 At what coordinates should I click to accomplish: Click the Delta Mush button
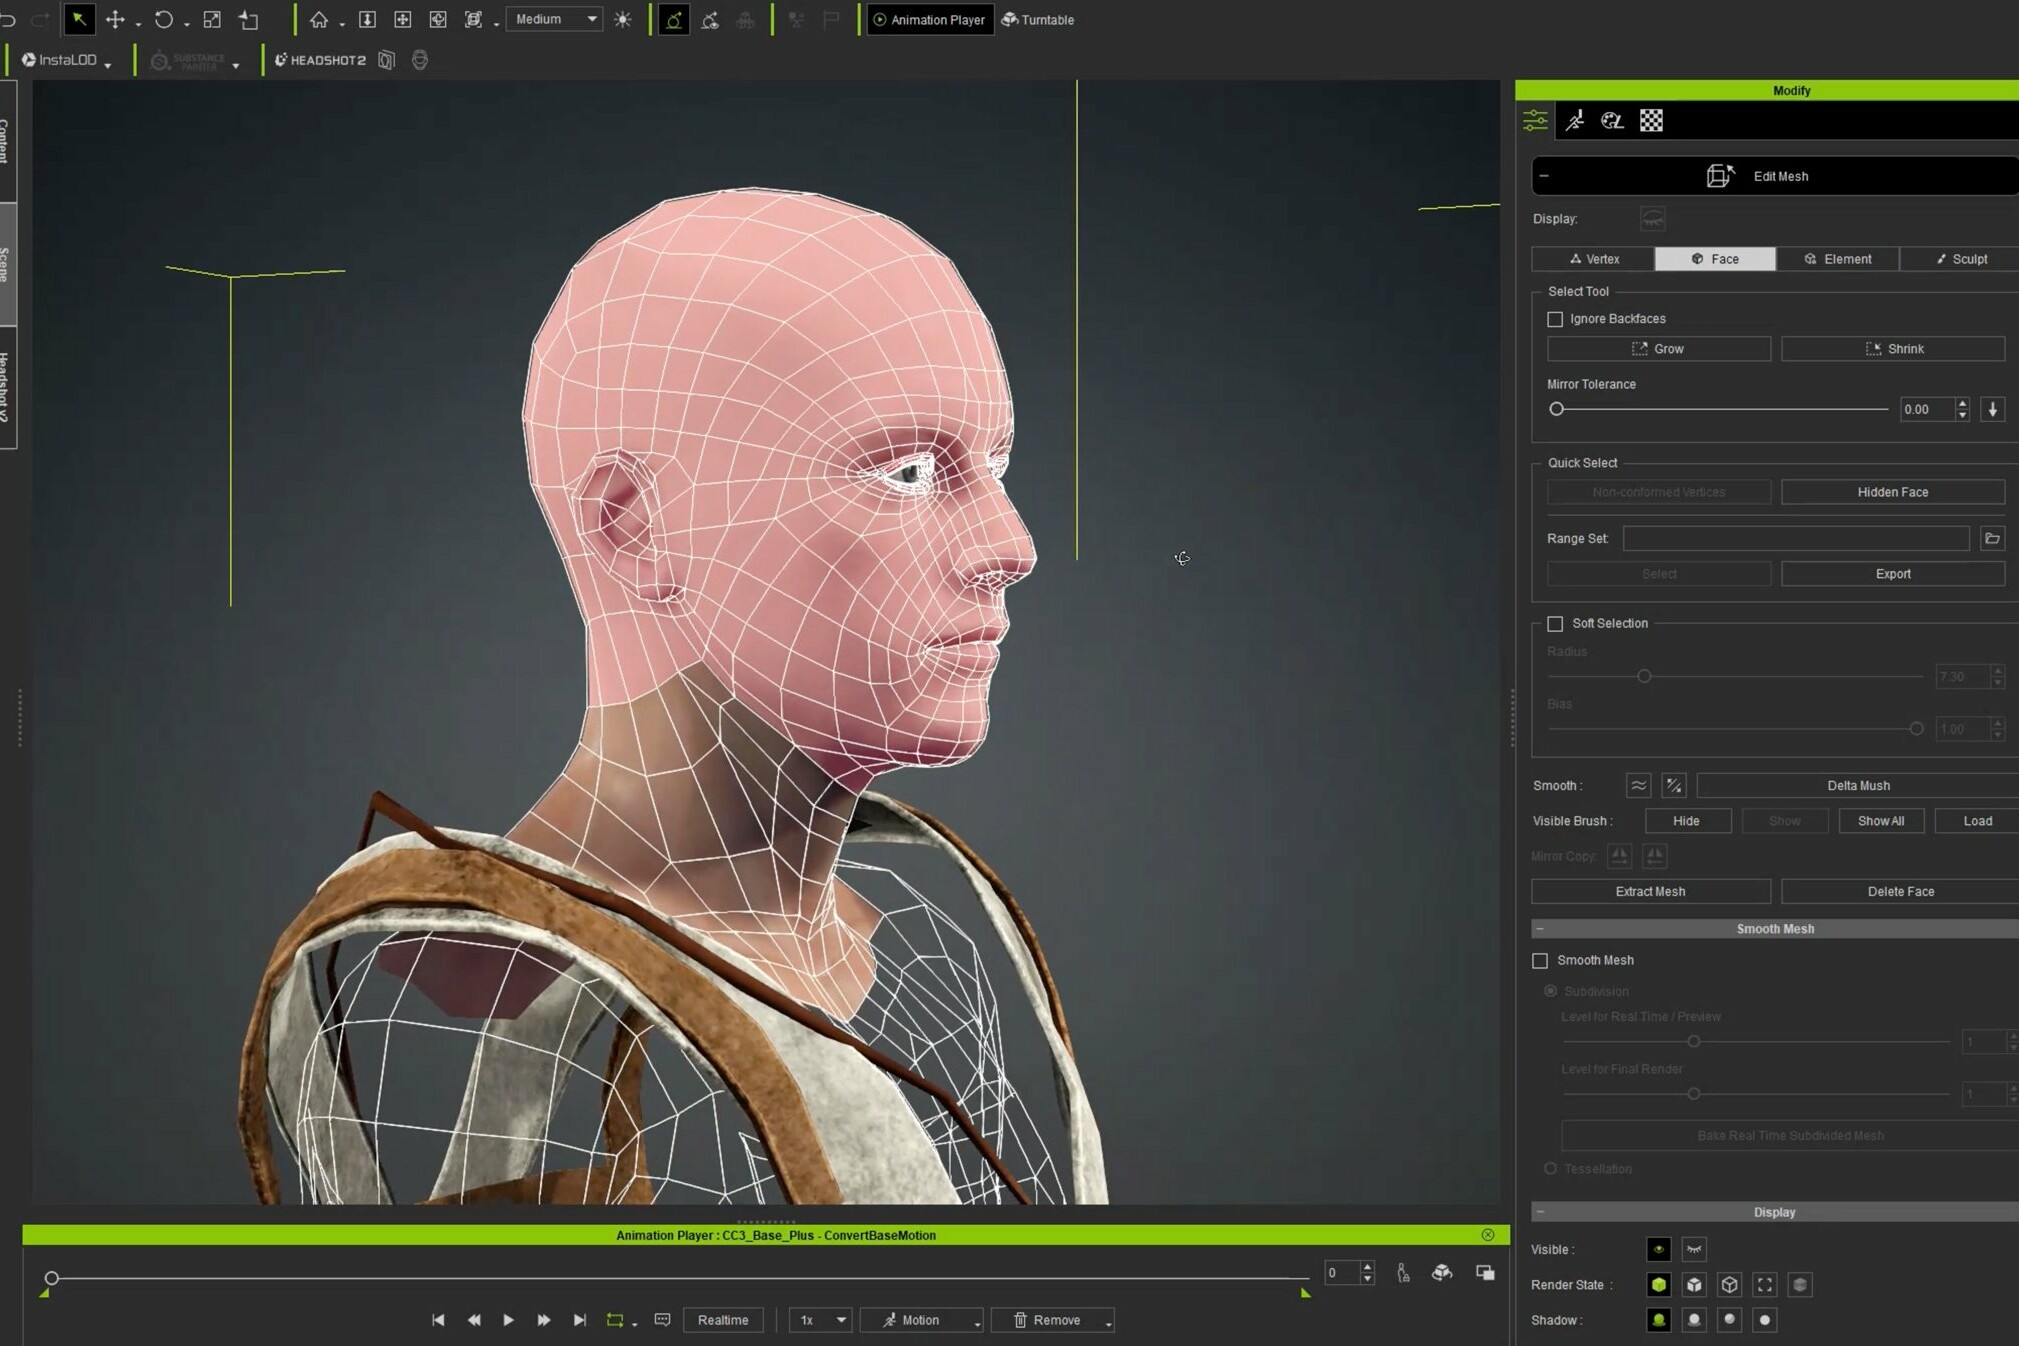point(1857,786)
